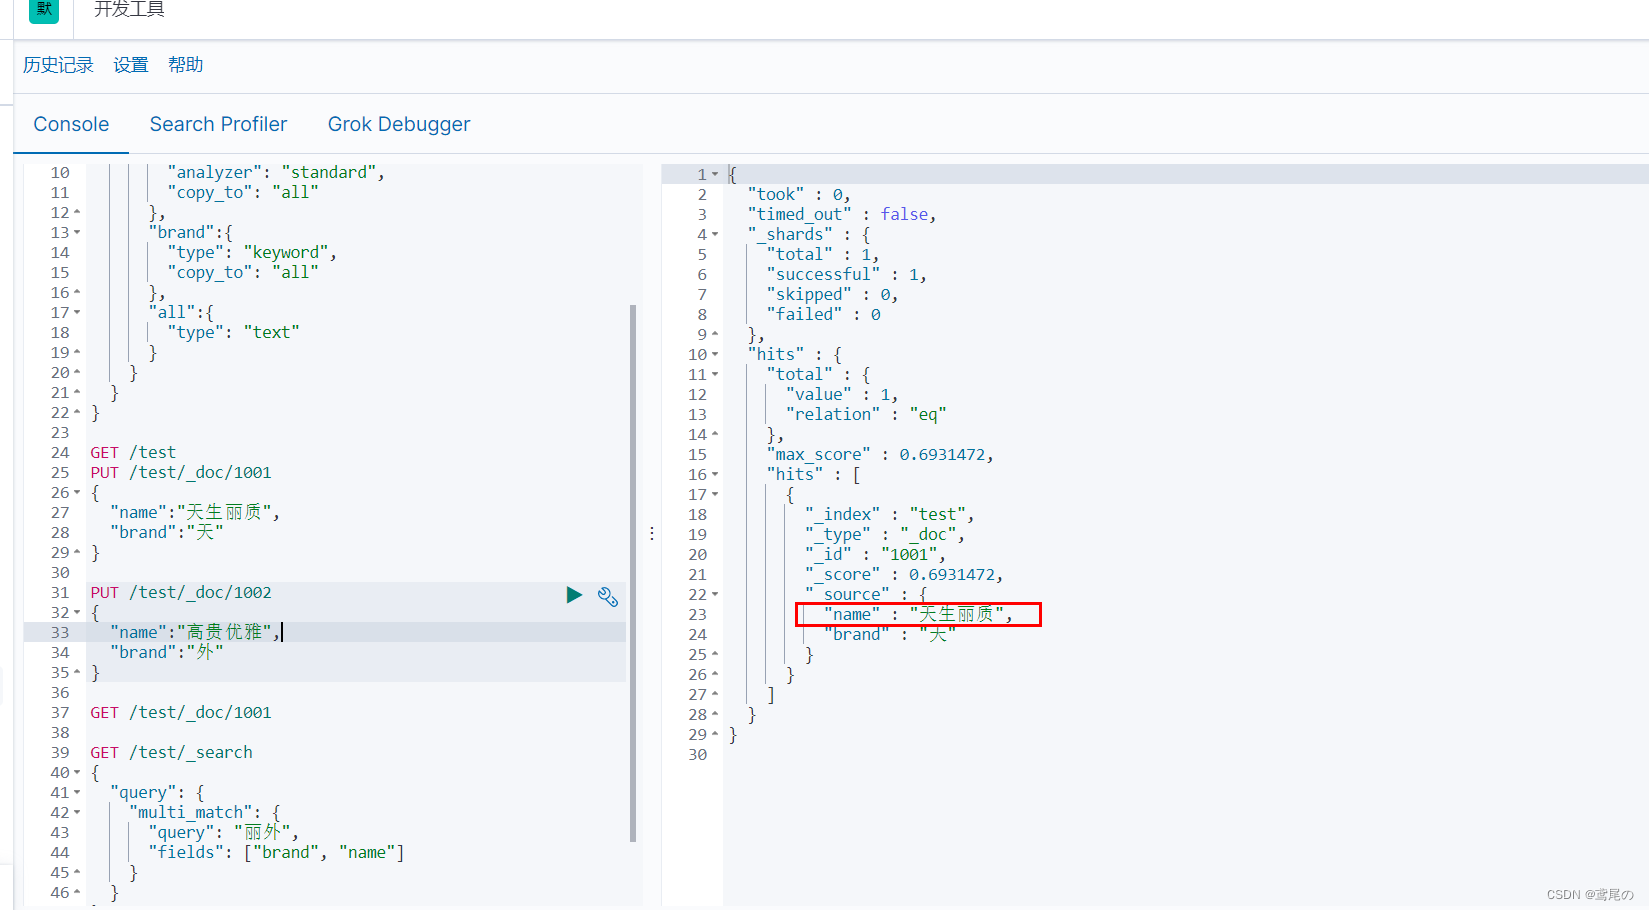
Task: Collapse response _source fold at line 22
Action: click(715, 594)
